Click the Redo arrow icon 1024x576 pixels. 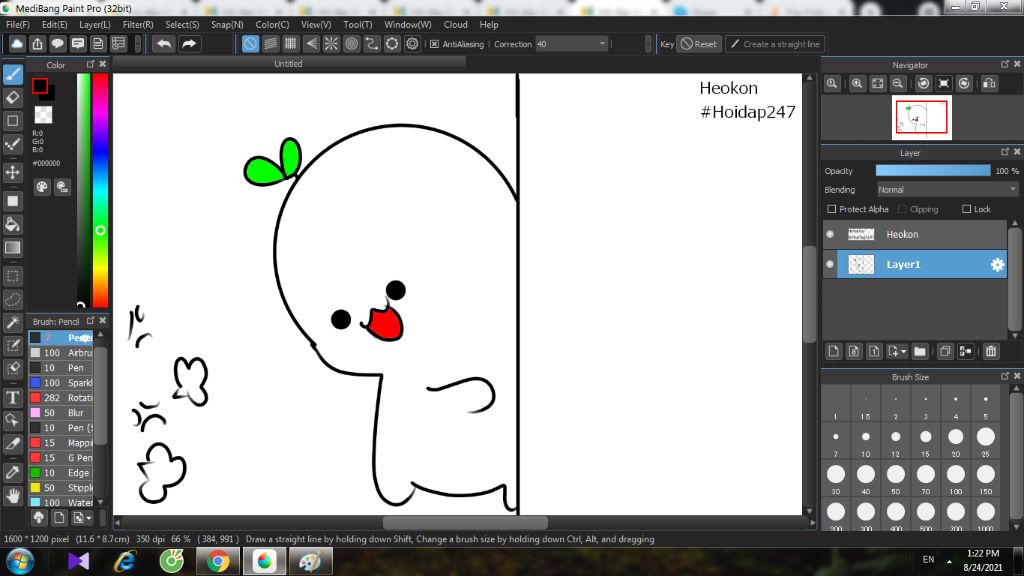(x=189, y=44)
